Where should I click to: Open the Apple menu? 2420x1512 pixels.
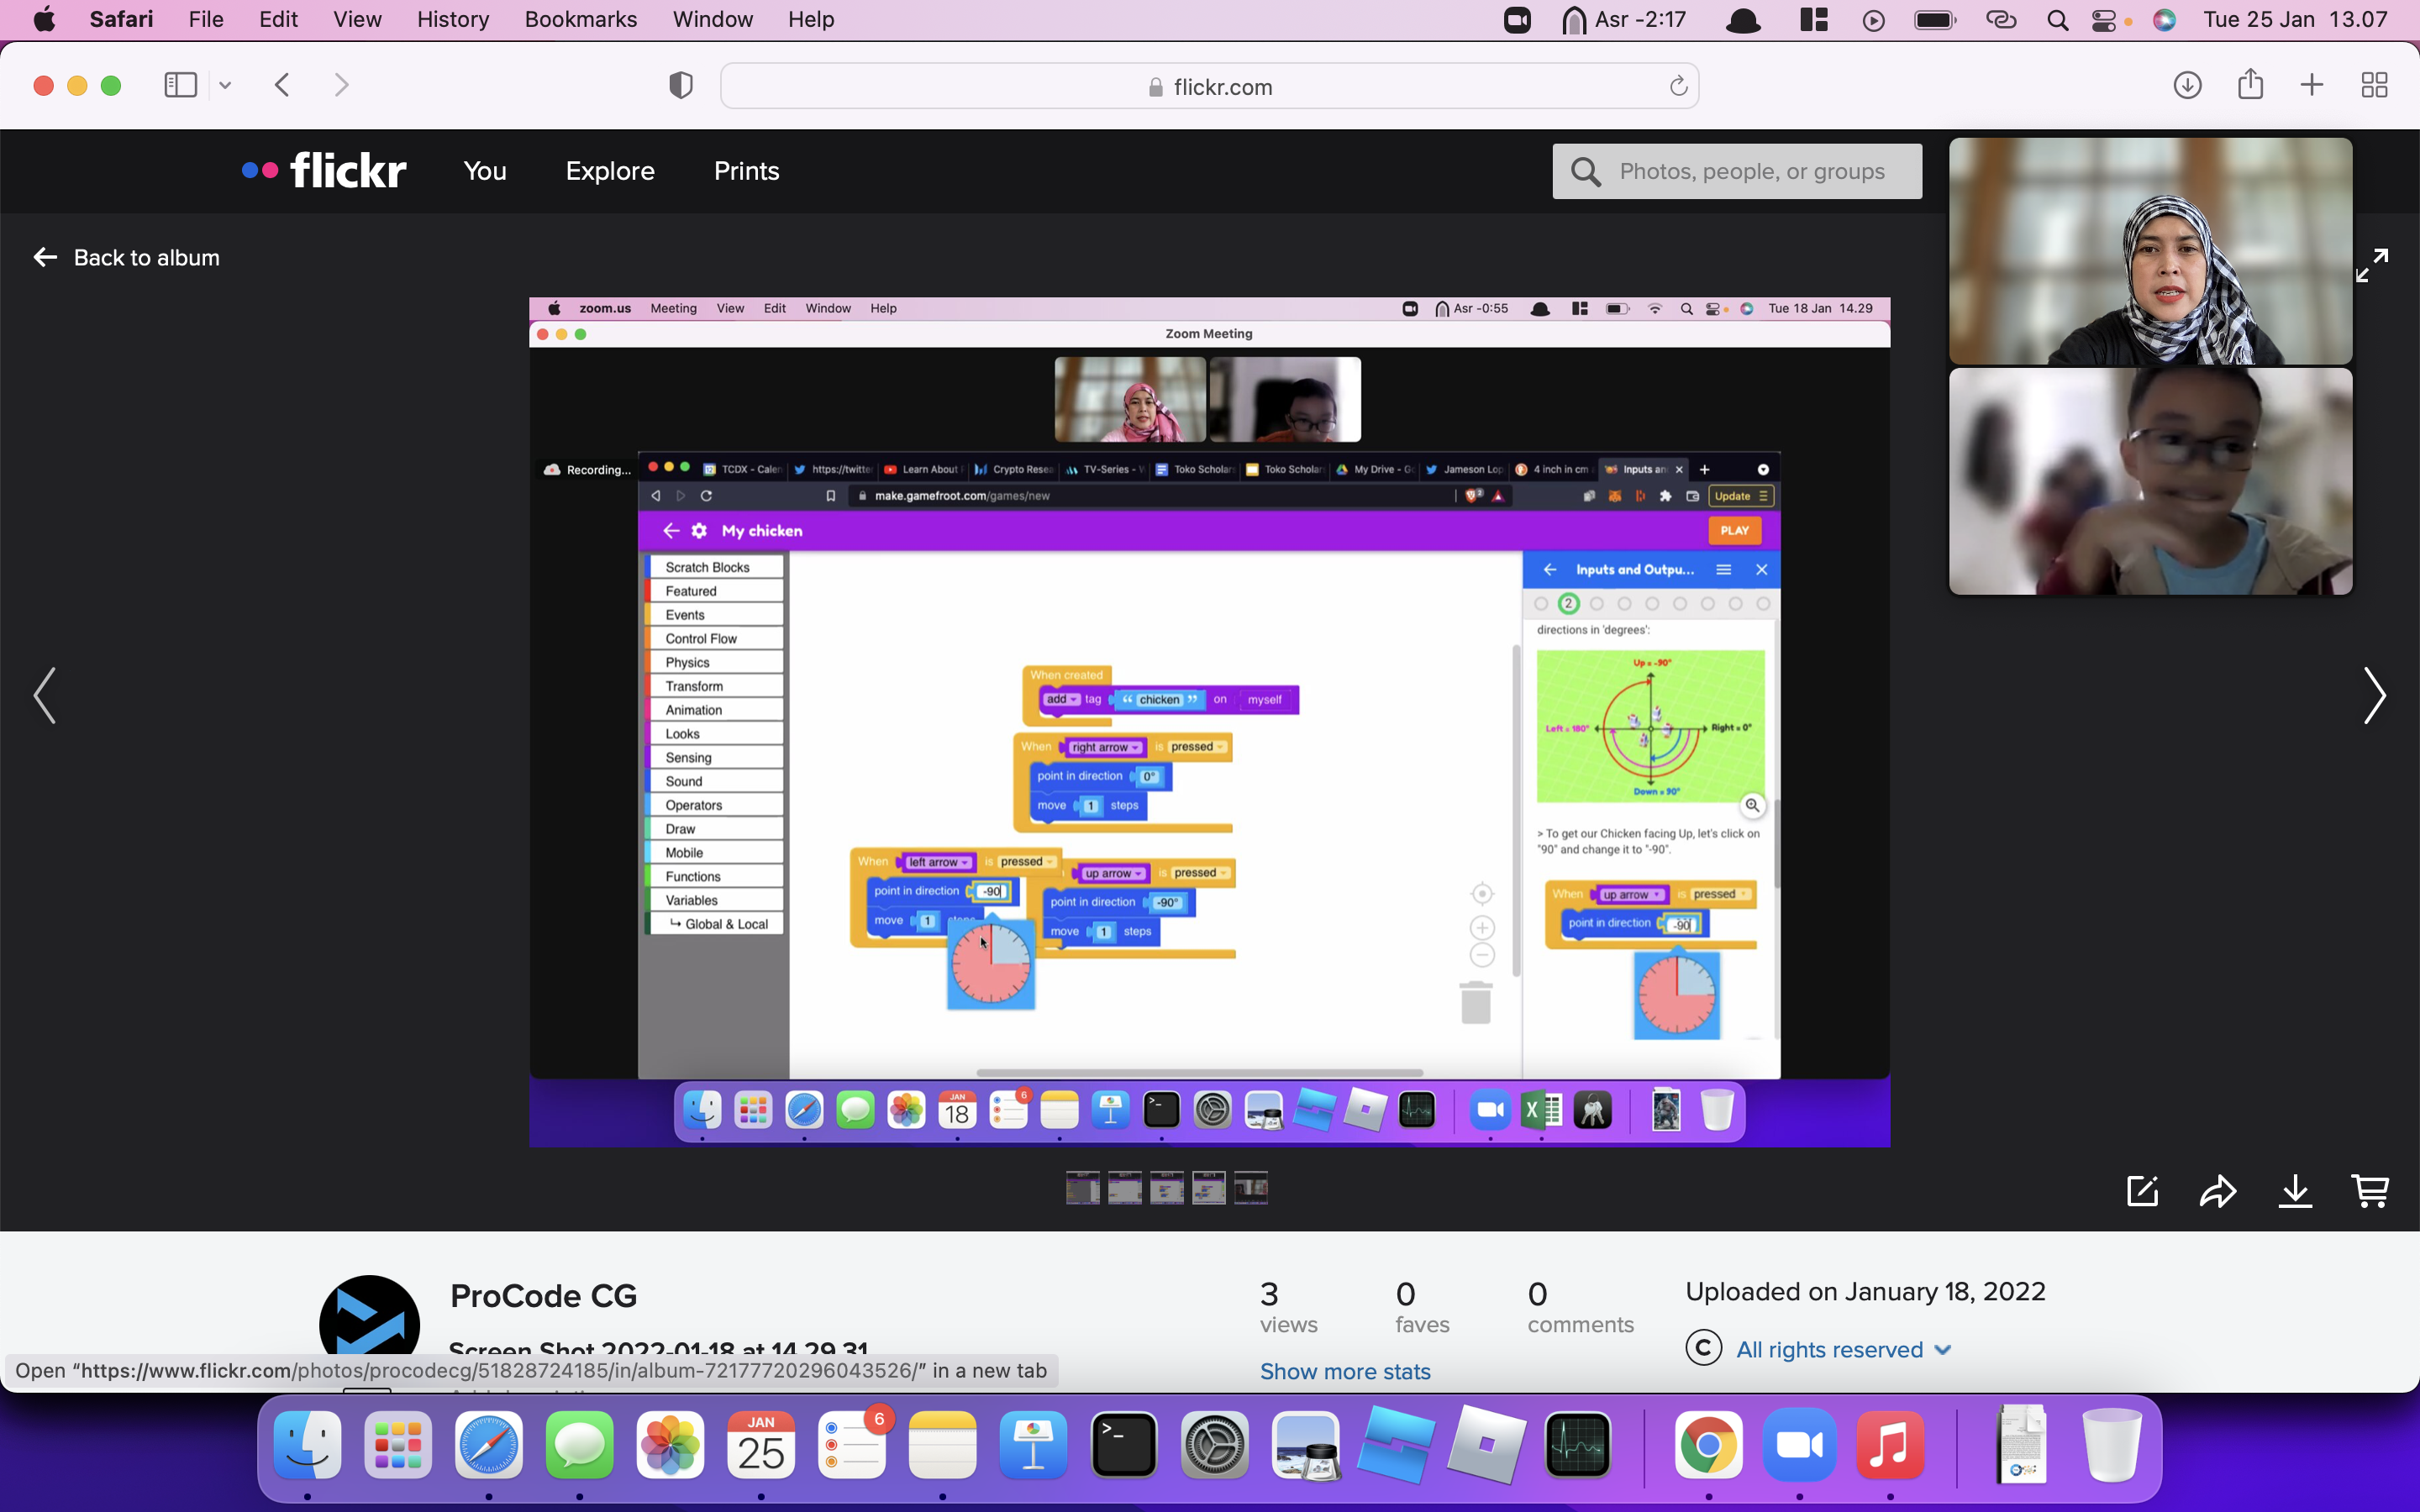(44, 19)
